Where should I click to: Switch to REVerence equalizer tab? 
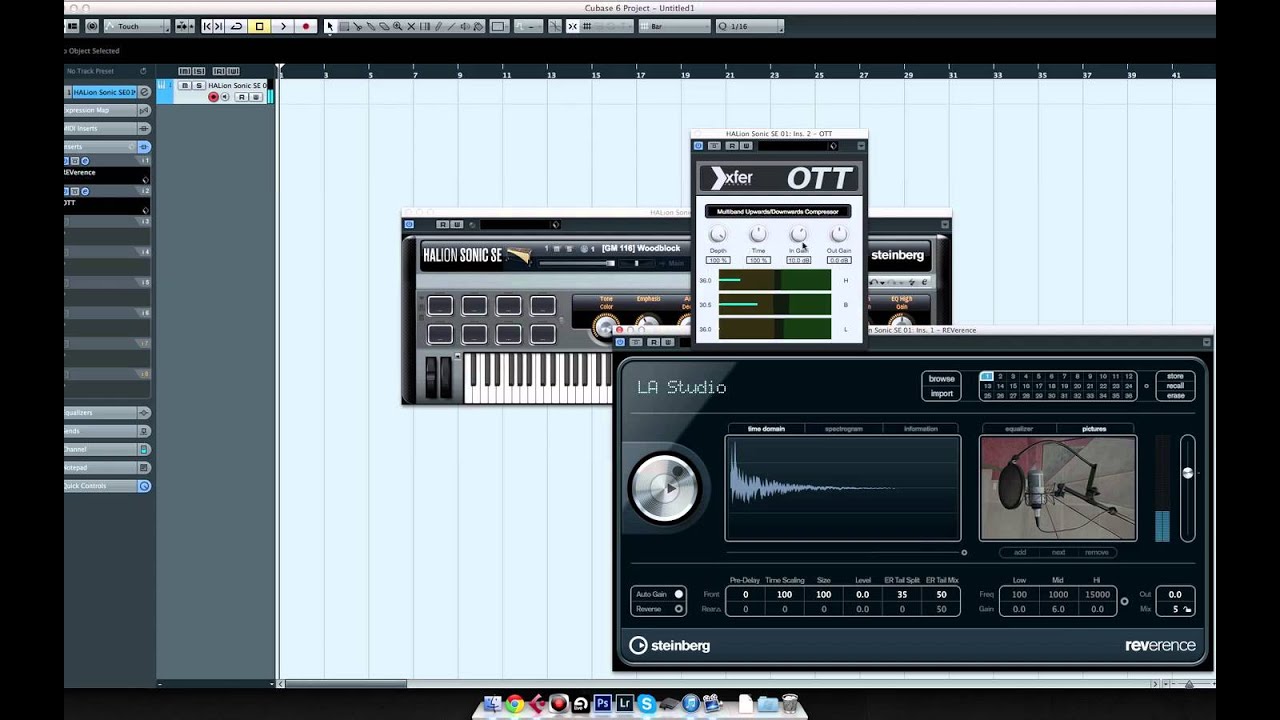[1018, 429]
